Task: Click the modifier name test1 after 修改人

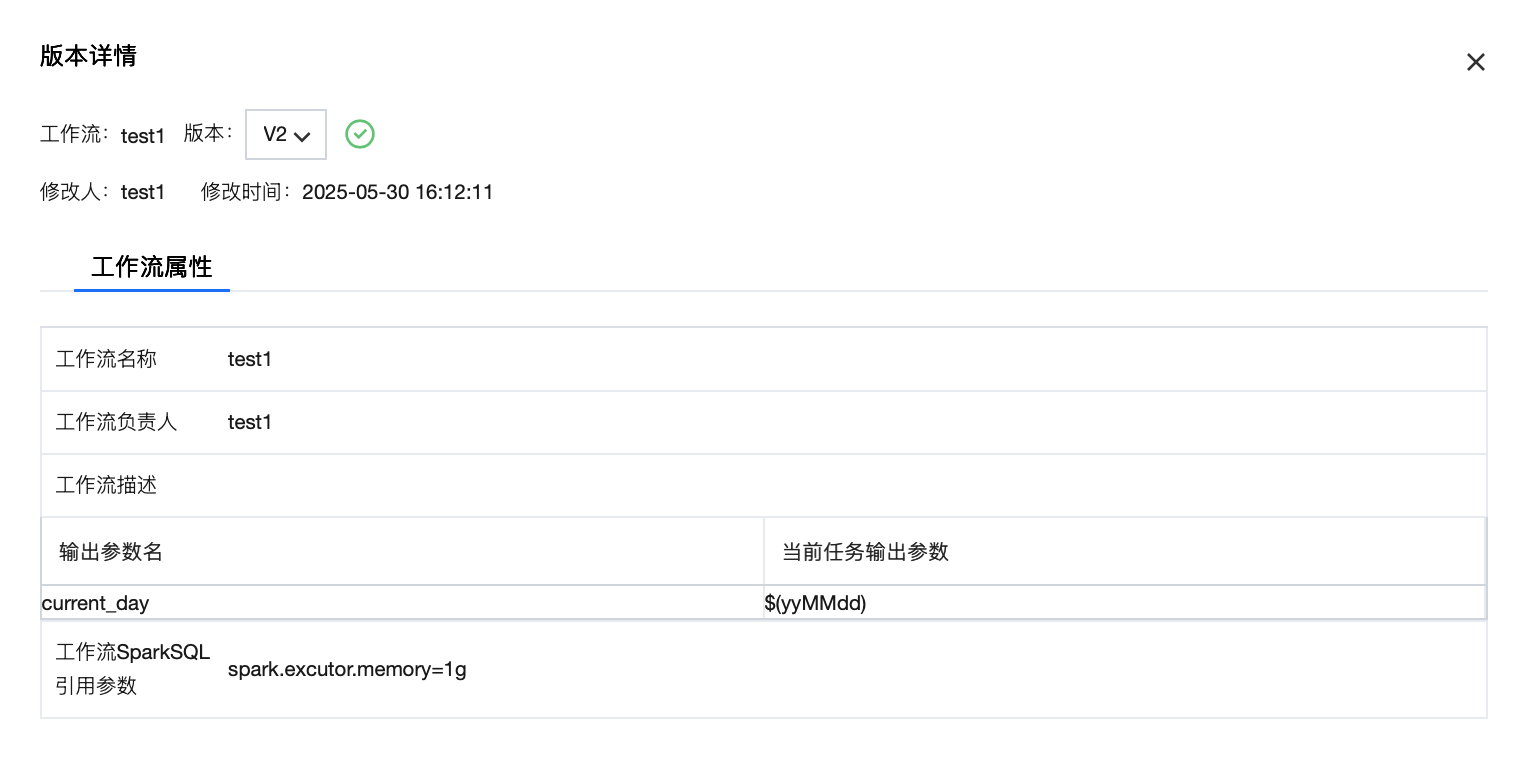Action: [143, 192]
